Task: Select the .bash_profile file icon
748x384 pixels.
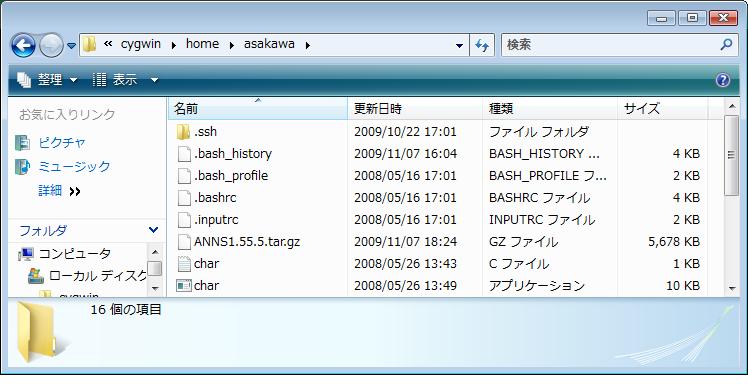Action: 184,176
